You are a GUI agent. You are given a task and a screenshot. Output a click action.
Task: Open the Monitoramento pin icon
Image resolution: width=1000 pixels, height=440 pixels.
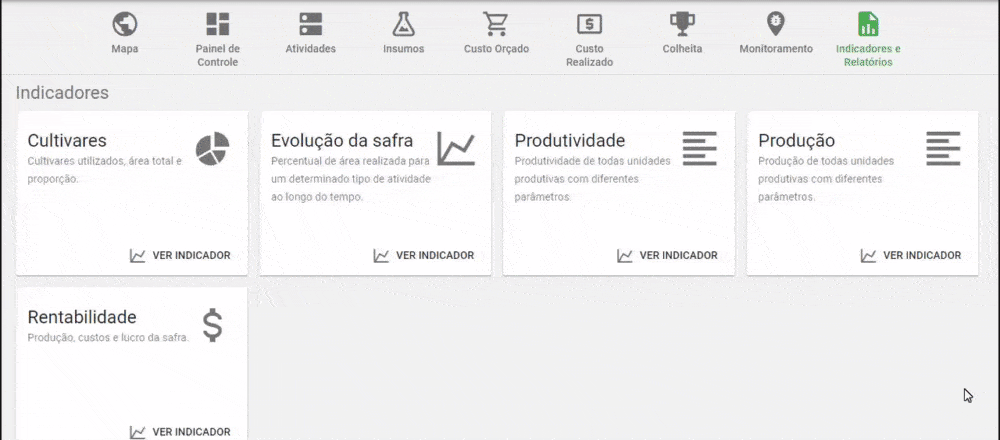775,24
